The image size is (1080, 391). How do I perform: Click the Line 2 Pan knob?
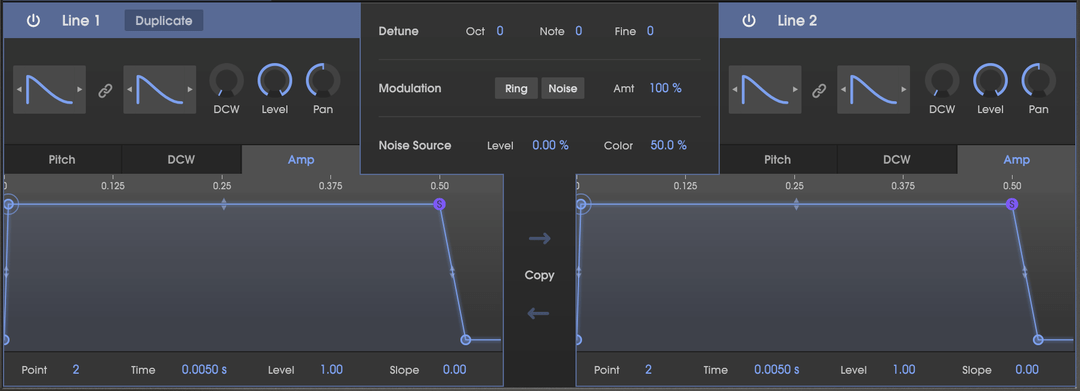(x=1039, y=81)
